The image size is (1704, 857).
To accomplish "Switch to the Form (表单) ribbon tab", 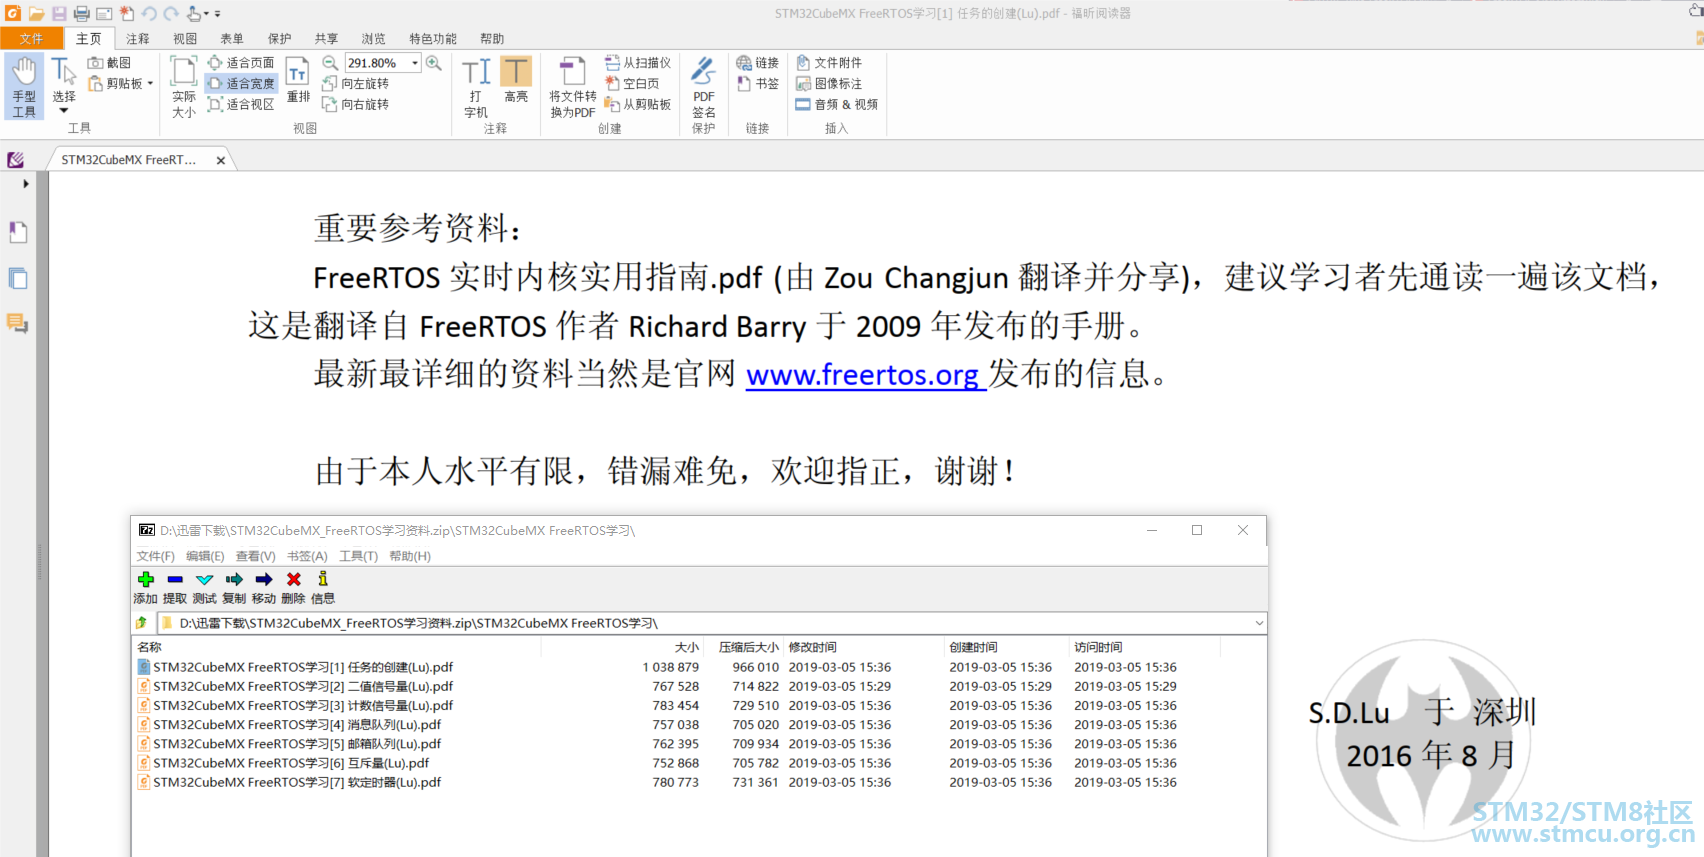I will pyautogui.click(x=232, y=39).
